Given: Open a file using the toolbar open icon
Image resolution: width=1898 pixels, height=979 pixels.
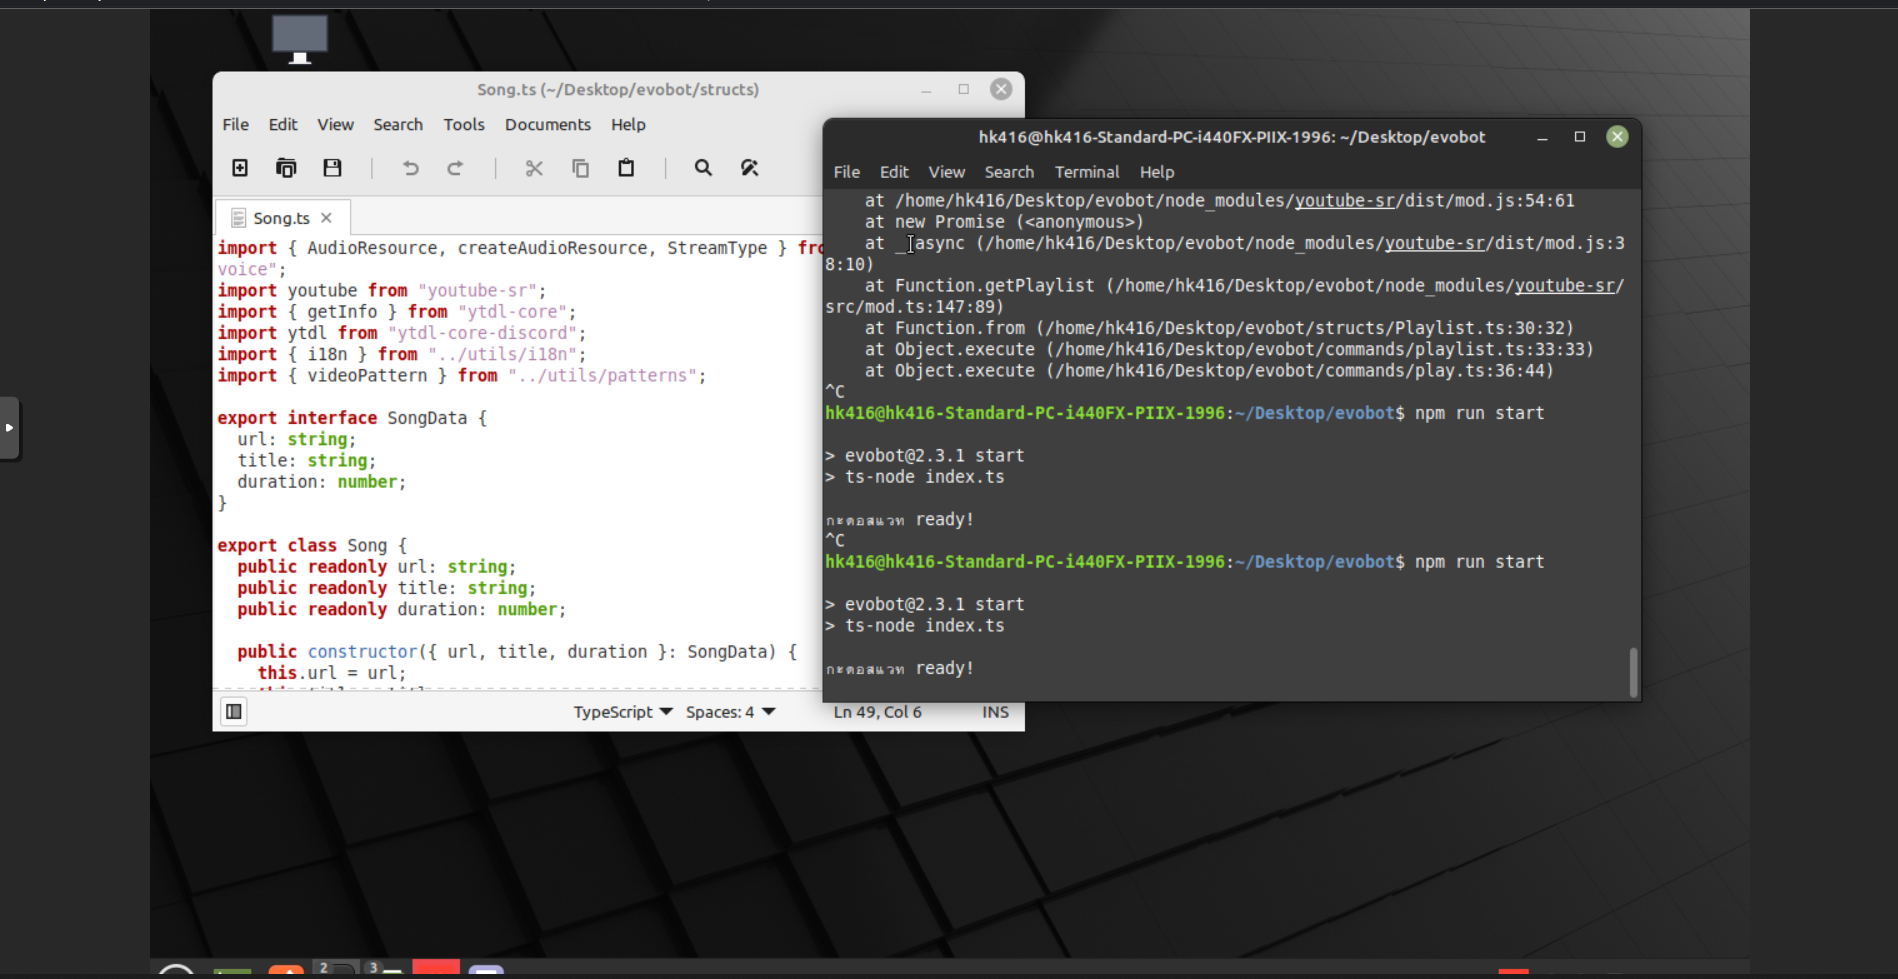Looking at the screenshot, I should click(x=286, y=168).
